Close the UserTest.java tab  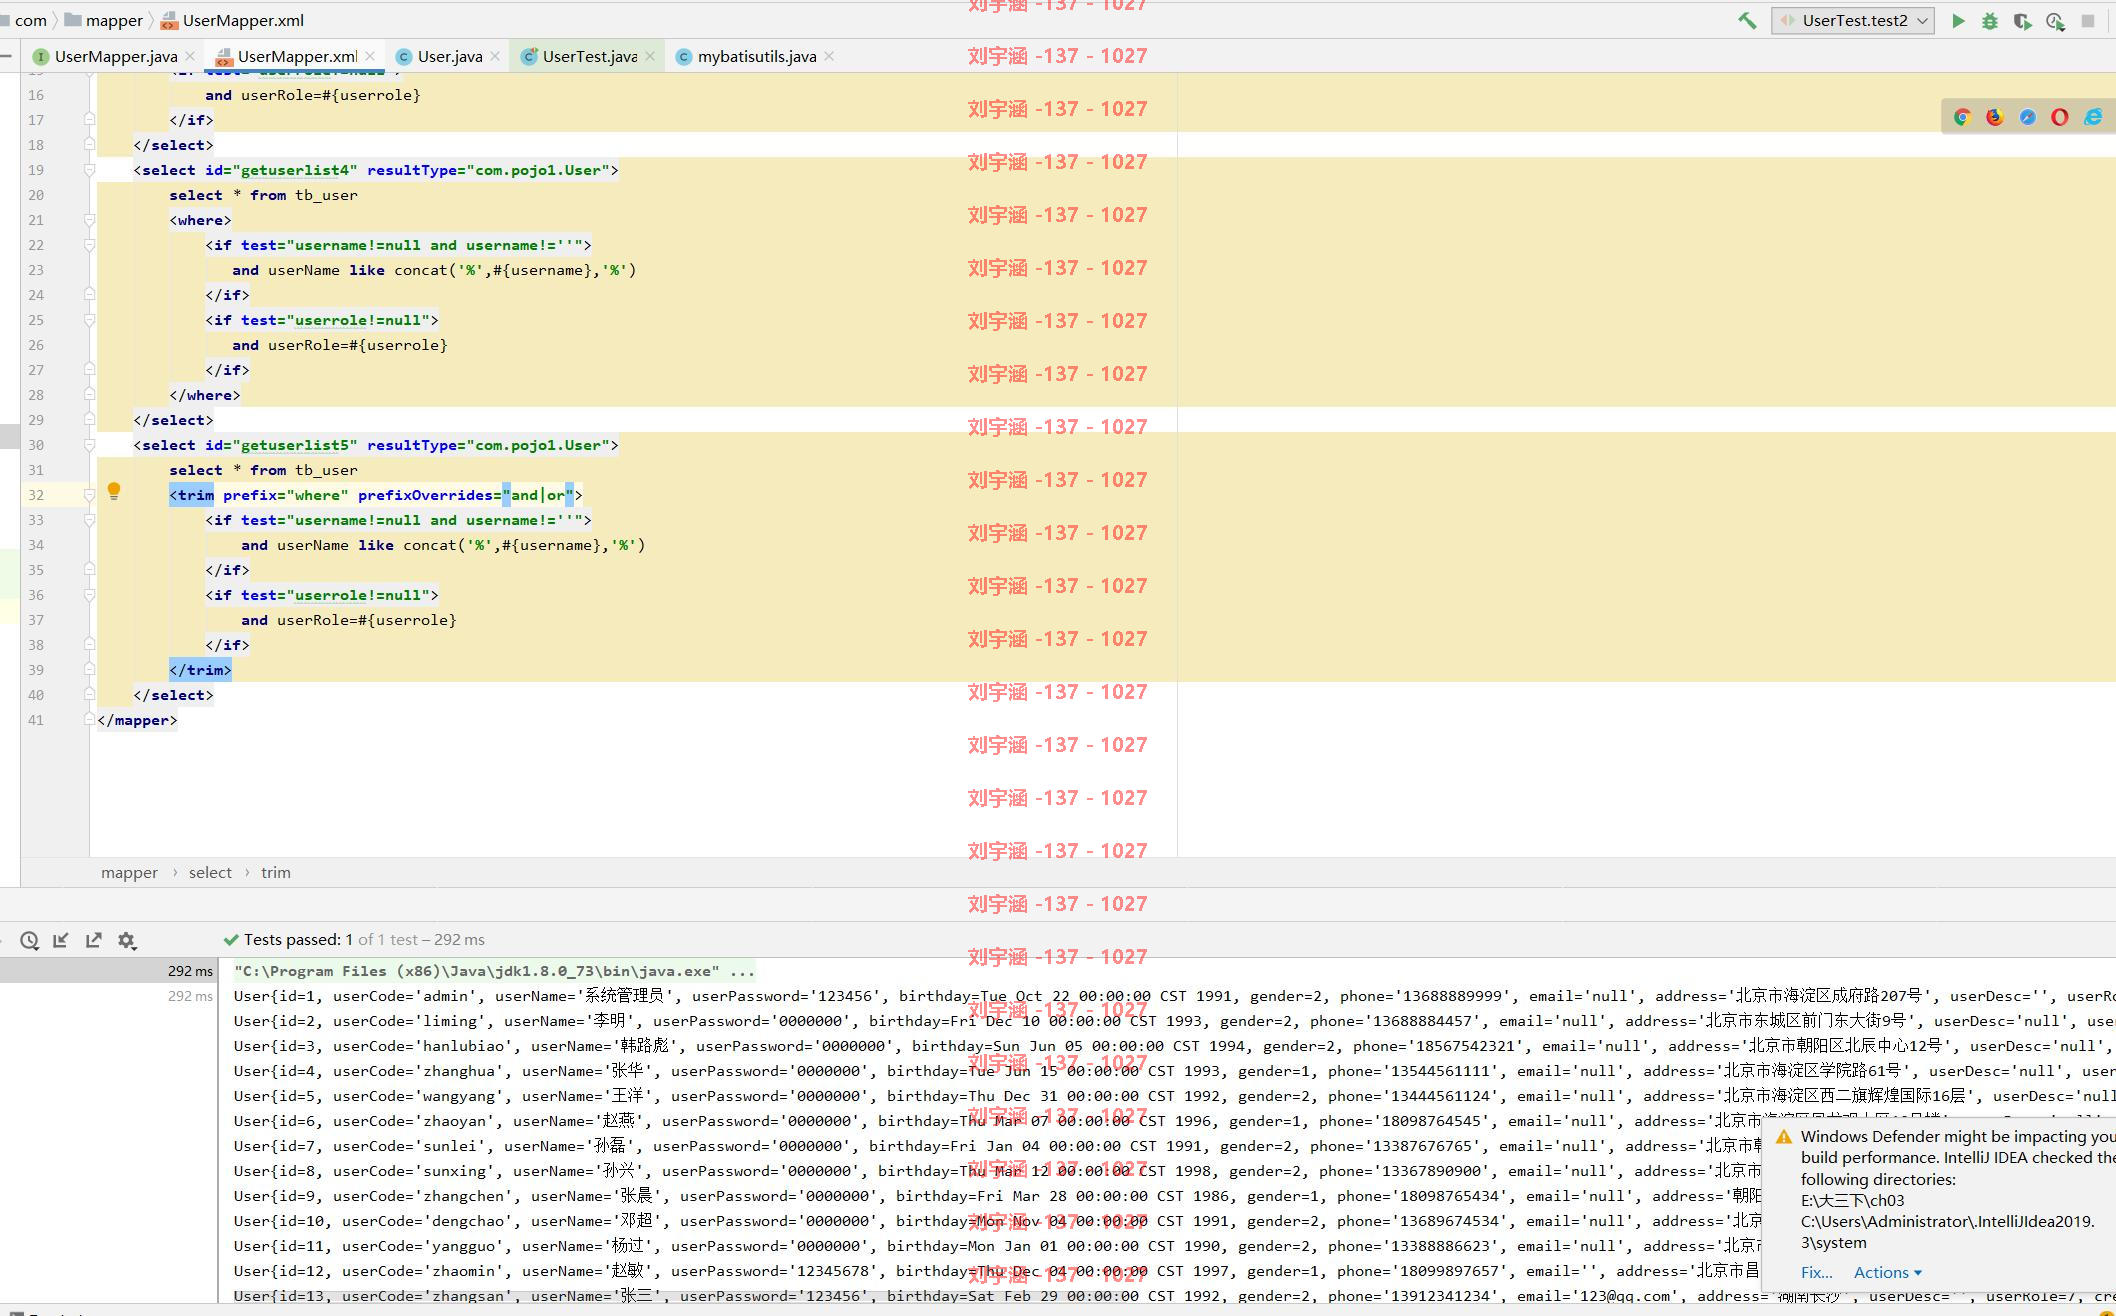click(x=649, y=56)
